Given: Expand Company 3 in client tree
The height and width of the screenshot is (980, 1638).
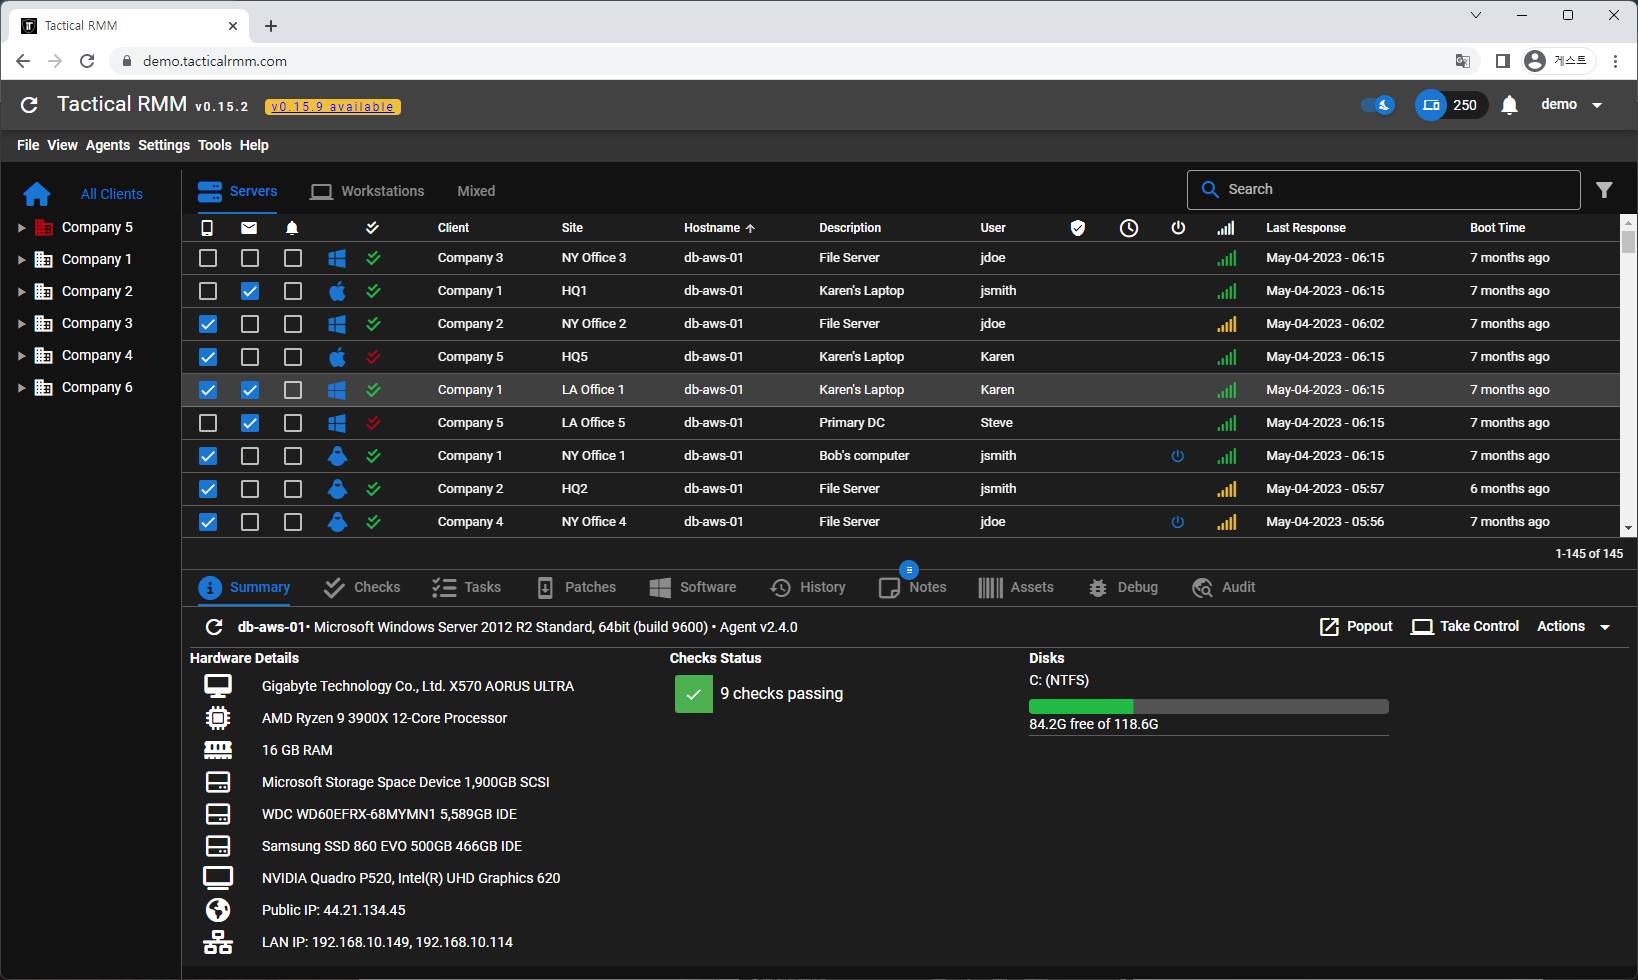Looking at the screenshot, I should click(21, 324).
